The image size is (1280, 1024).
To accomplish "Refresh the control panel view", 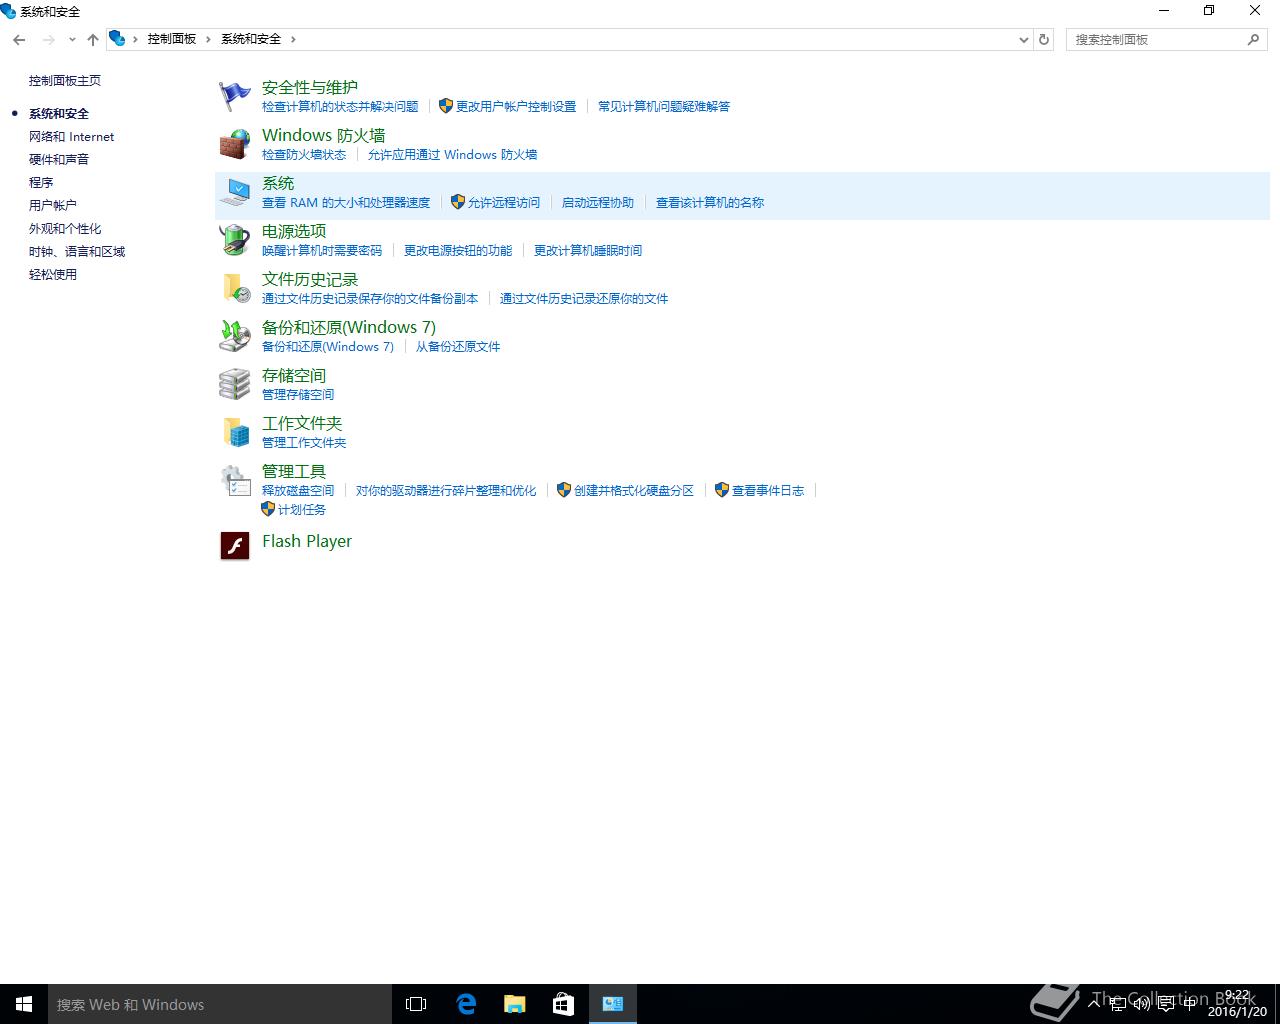I will 1044,39.
